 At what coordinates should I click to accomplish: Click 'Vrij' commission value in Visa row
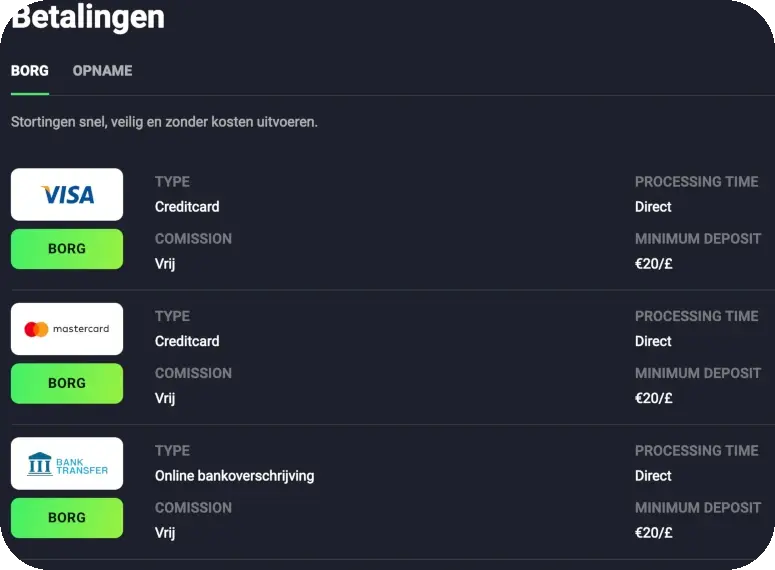[165, 264]
